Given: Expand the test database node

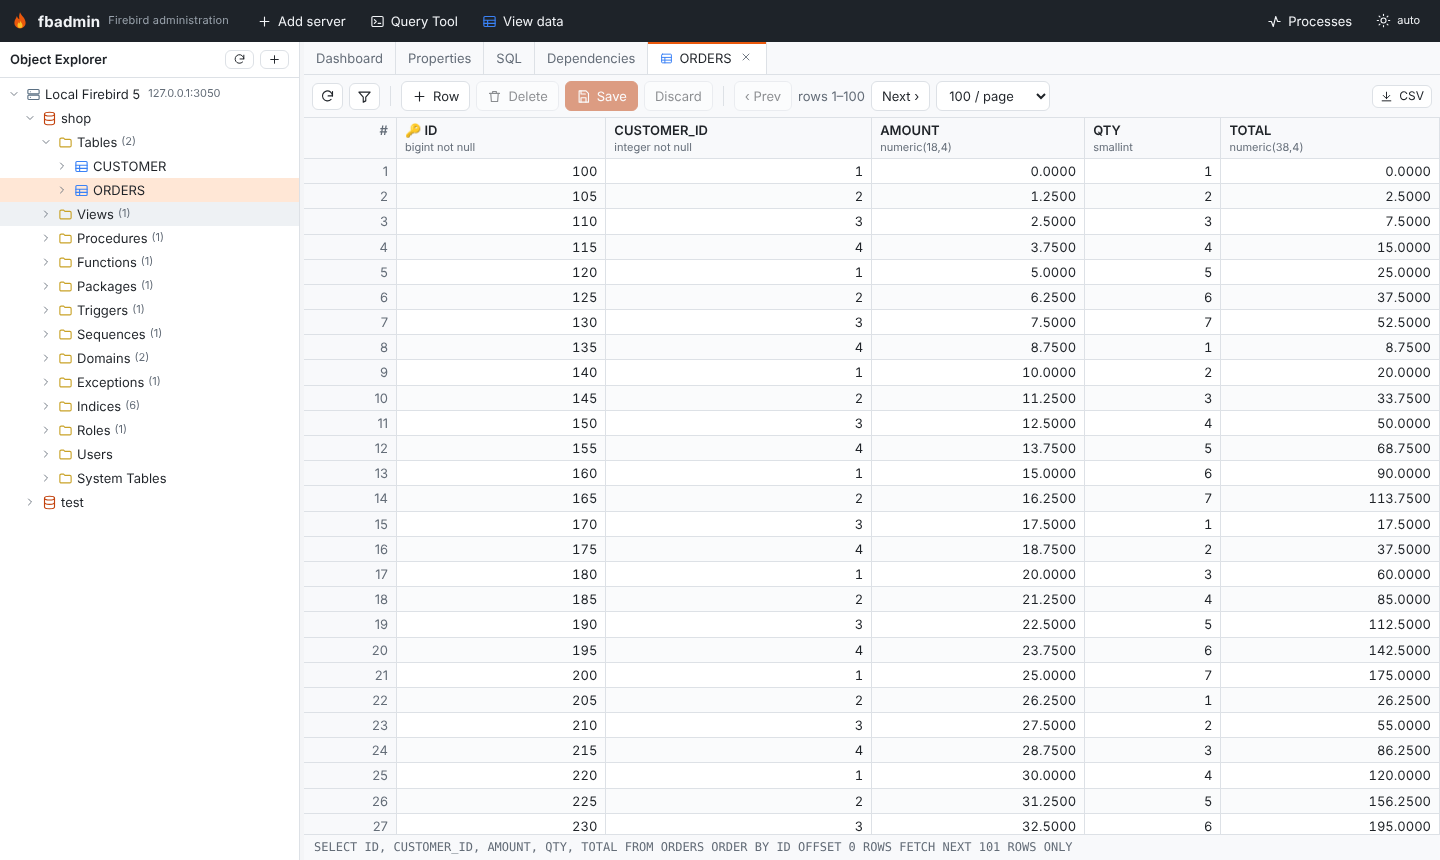Looking at the screenshot, I should 30,502.
